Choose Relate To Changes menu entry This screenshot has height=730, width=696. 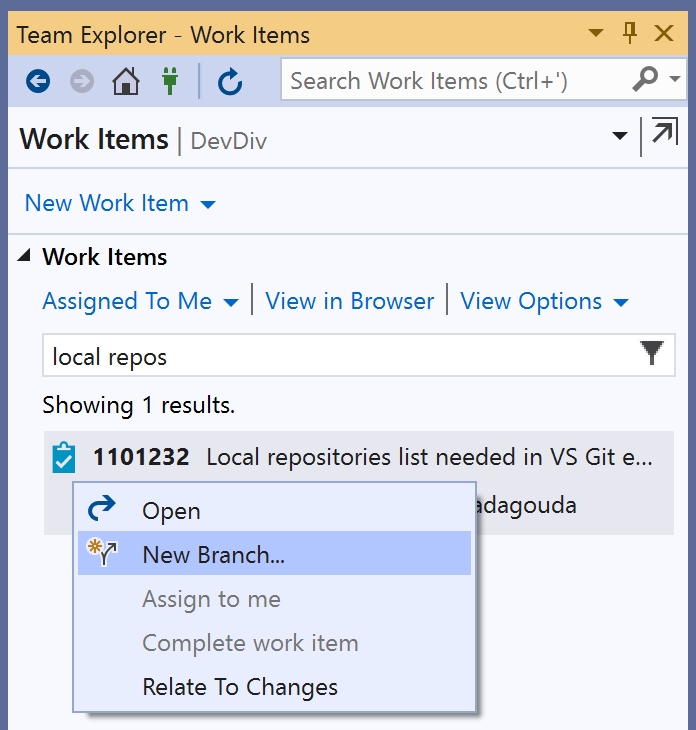tap(274, 687)
